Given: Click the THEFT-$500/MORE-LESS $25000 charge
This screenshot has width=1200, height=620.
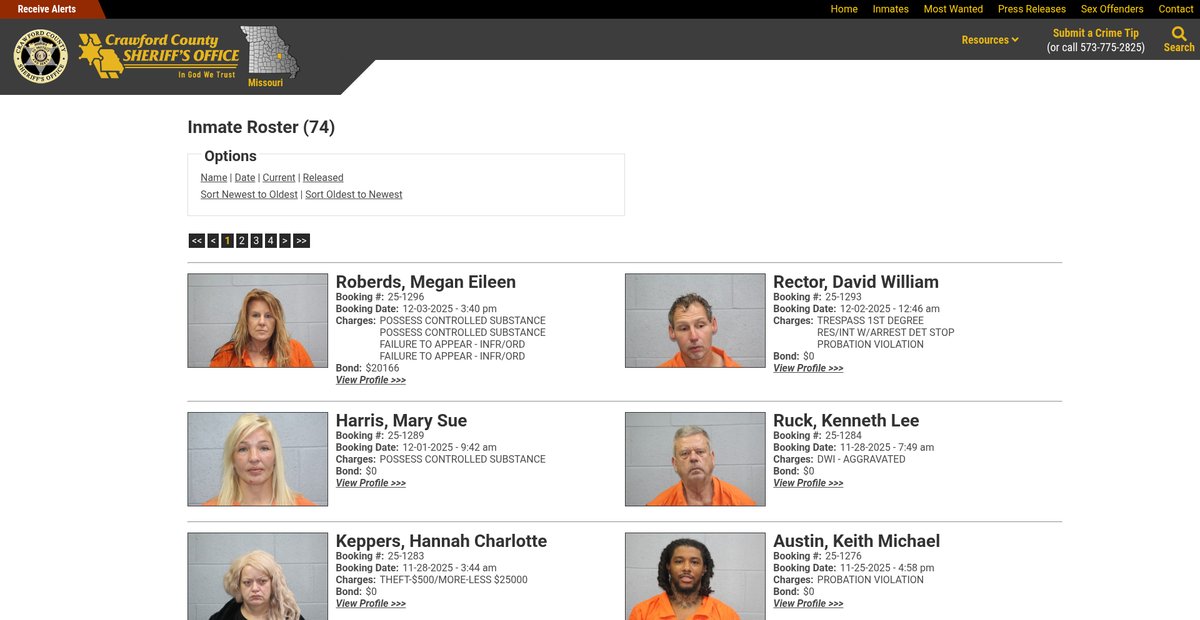Looking at the screenshot, I should click(x=454, y=580).
